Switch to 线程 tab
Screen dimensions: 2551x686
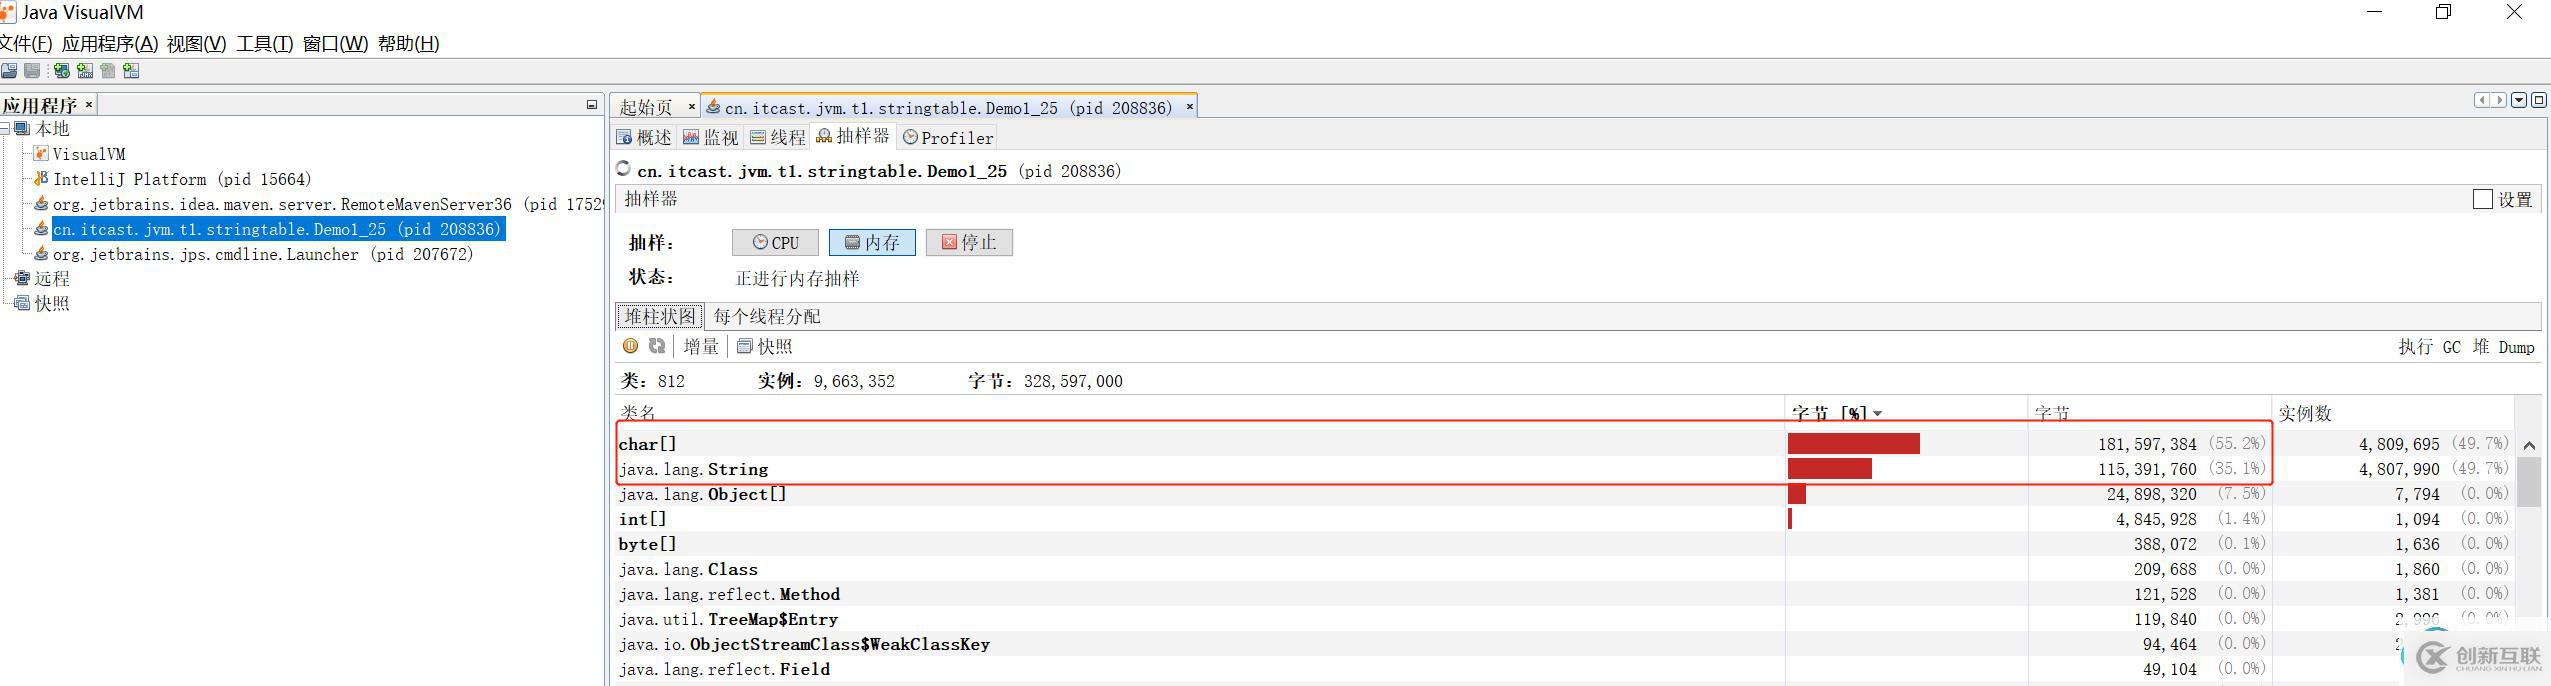pyautogui.click(x=778, y=137)
